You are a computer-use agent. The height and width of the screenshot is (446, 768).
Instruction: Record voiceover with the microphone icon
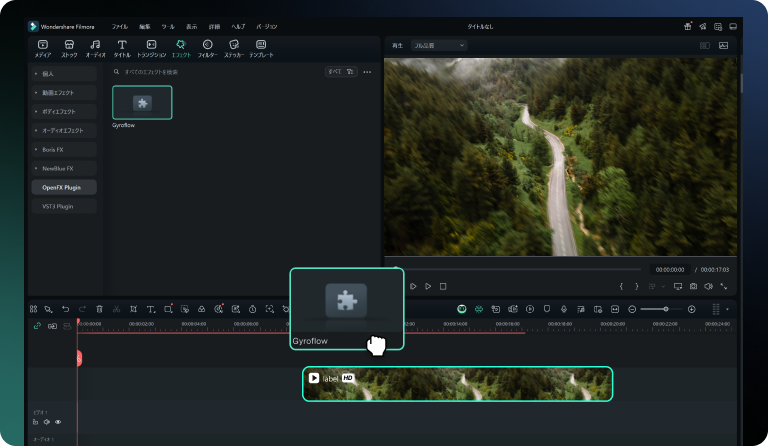564,309
